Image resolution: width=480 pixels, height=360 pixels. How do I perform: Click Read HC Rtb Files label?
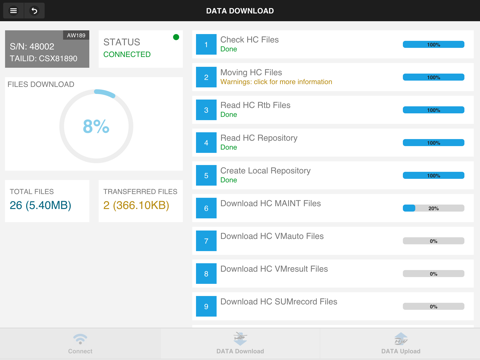point(255,105)
